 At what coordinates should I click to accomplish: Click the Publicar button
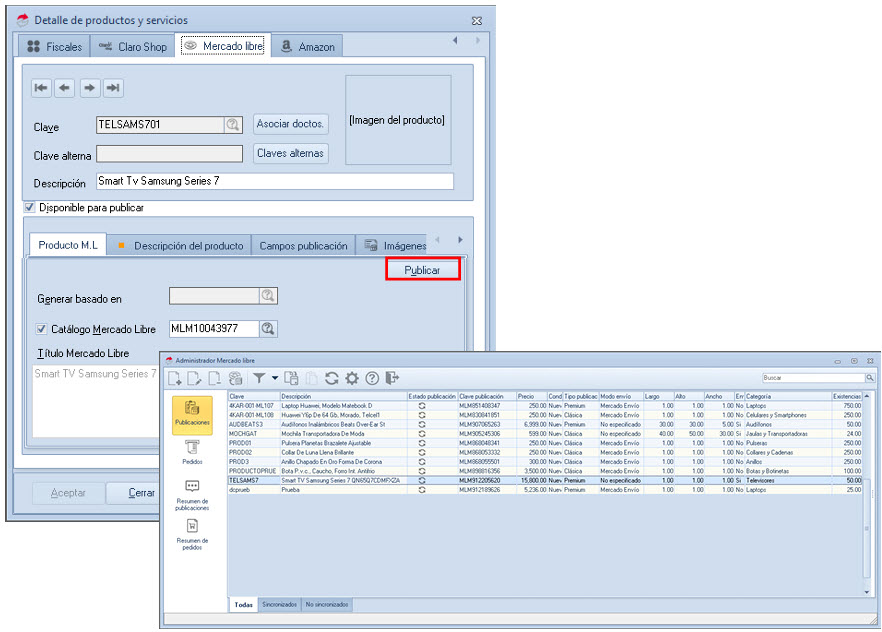[x=422, y=270]
